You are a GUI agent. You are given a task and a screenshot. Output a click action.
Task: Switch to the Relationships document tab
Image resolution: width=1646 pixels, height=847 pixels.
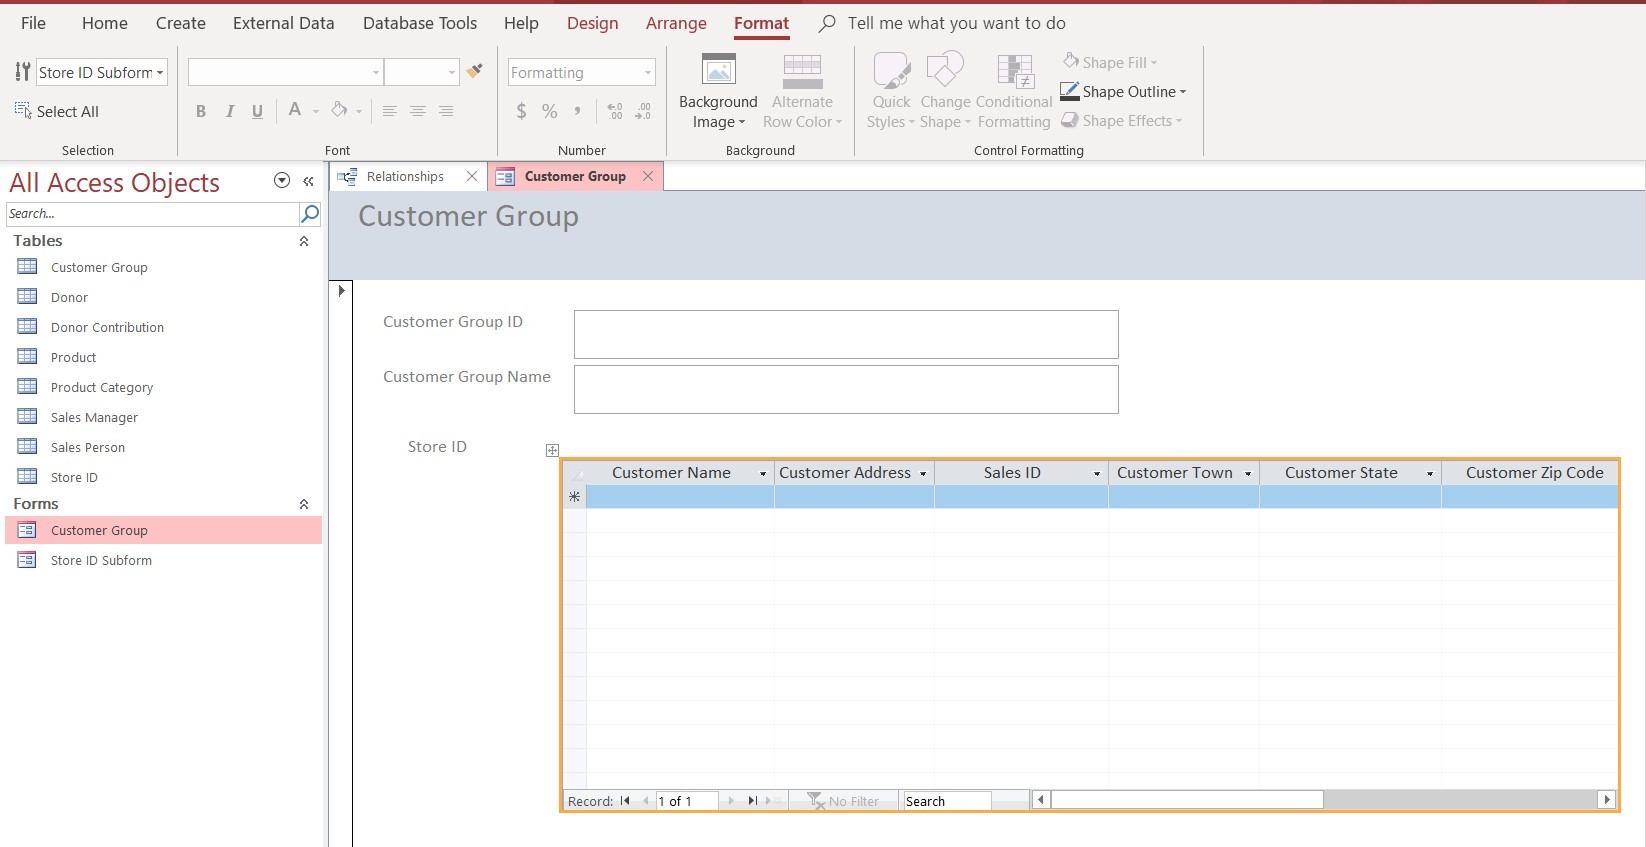(x=405, y=176)
